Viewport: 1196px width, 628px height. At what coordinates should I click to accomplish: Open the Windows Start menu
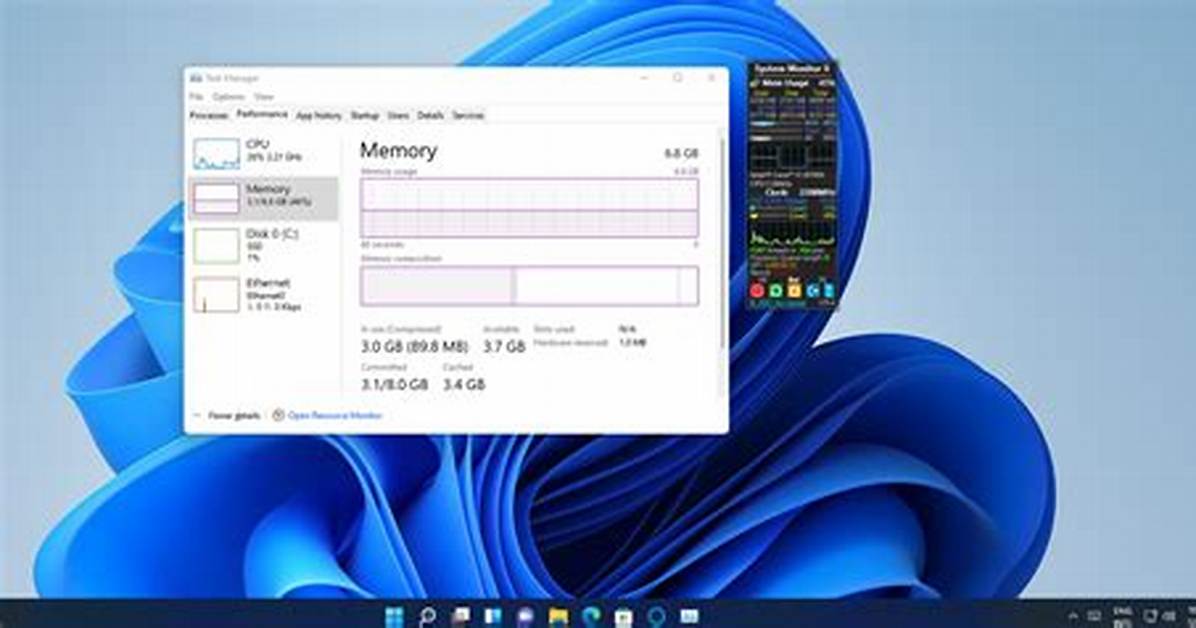point(394,616)
